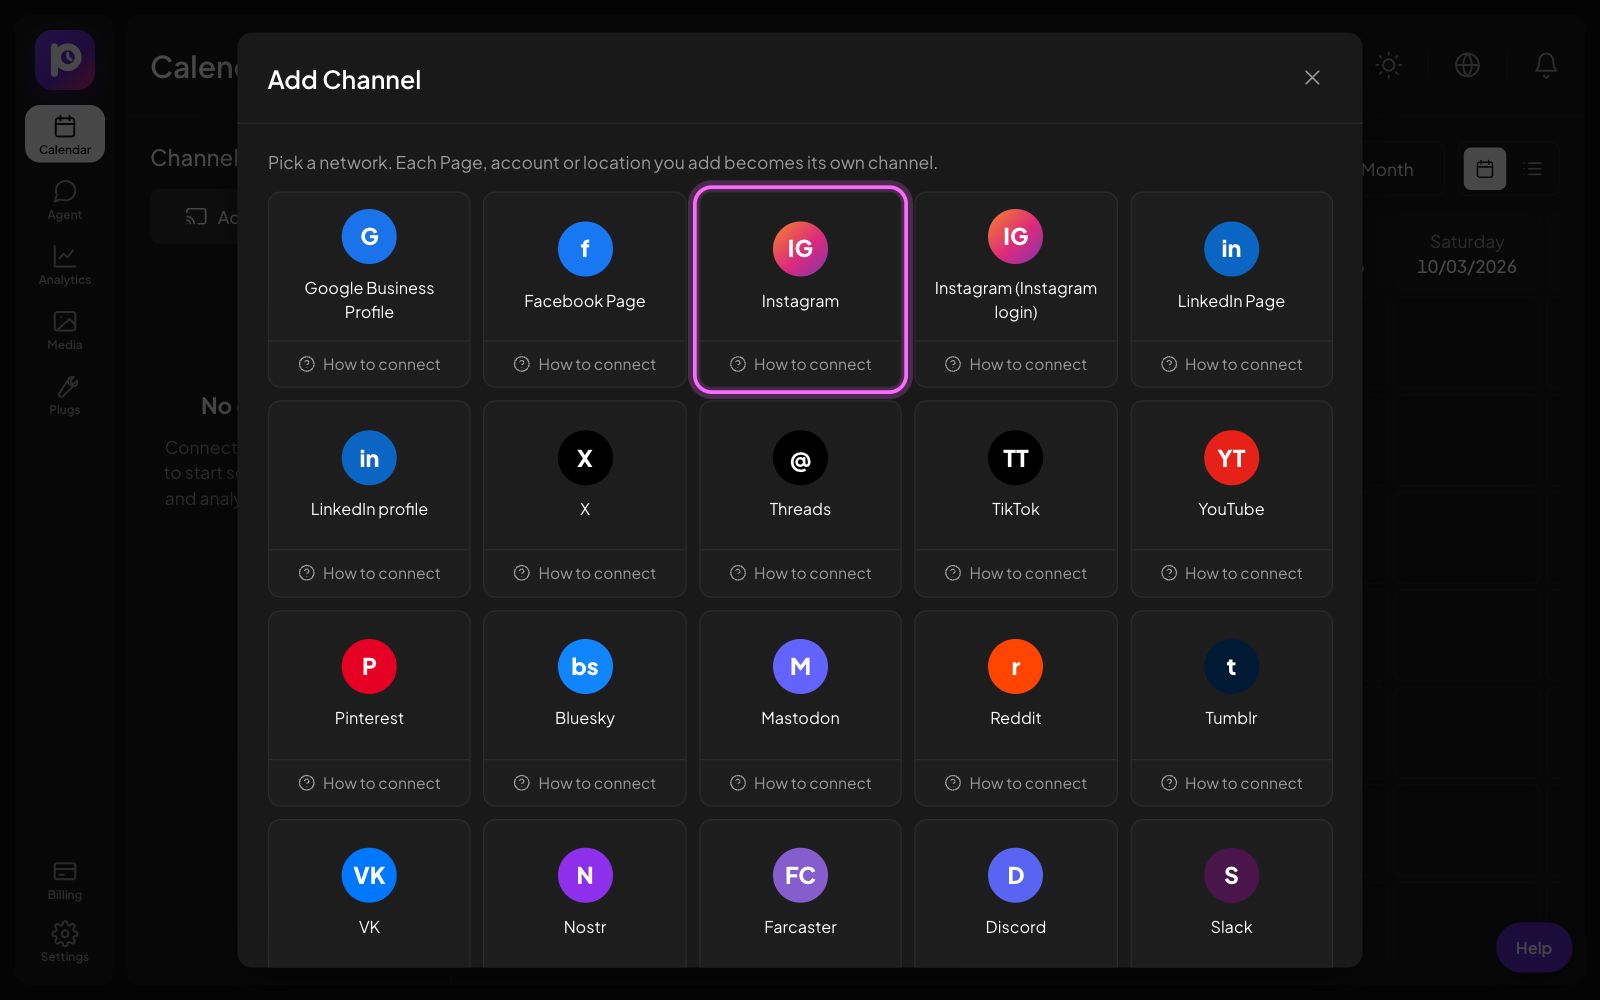Select the Google Business Profile channel icon
Image resolution: width=1600 pixels, height=1000 pixels.
point(369,237)
